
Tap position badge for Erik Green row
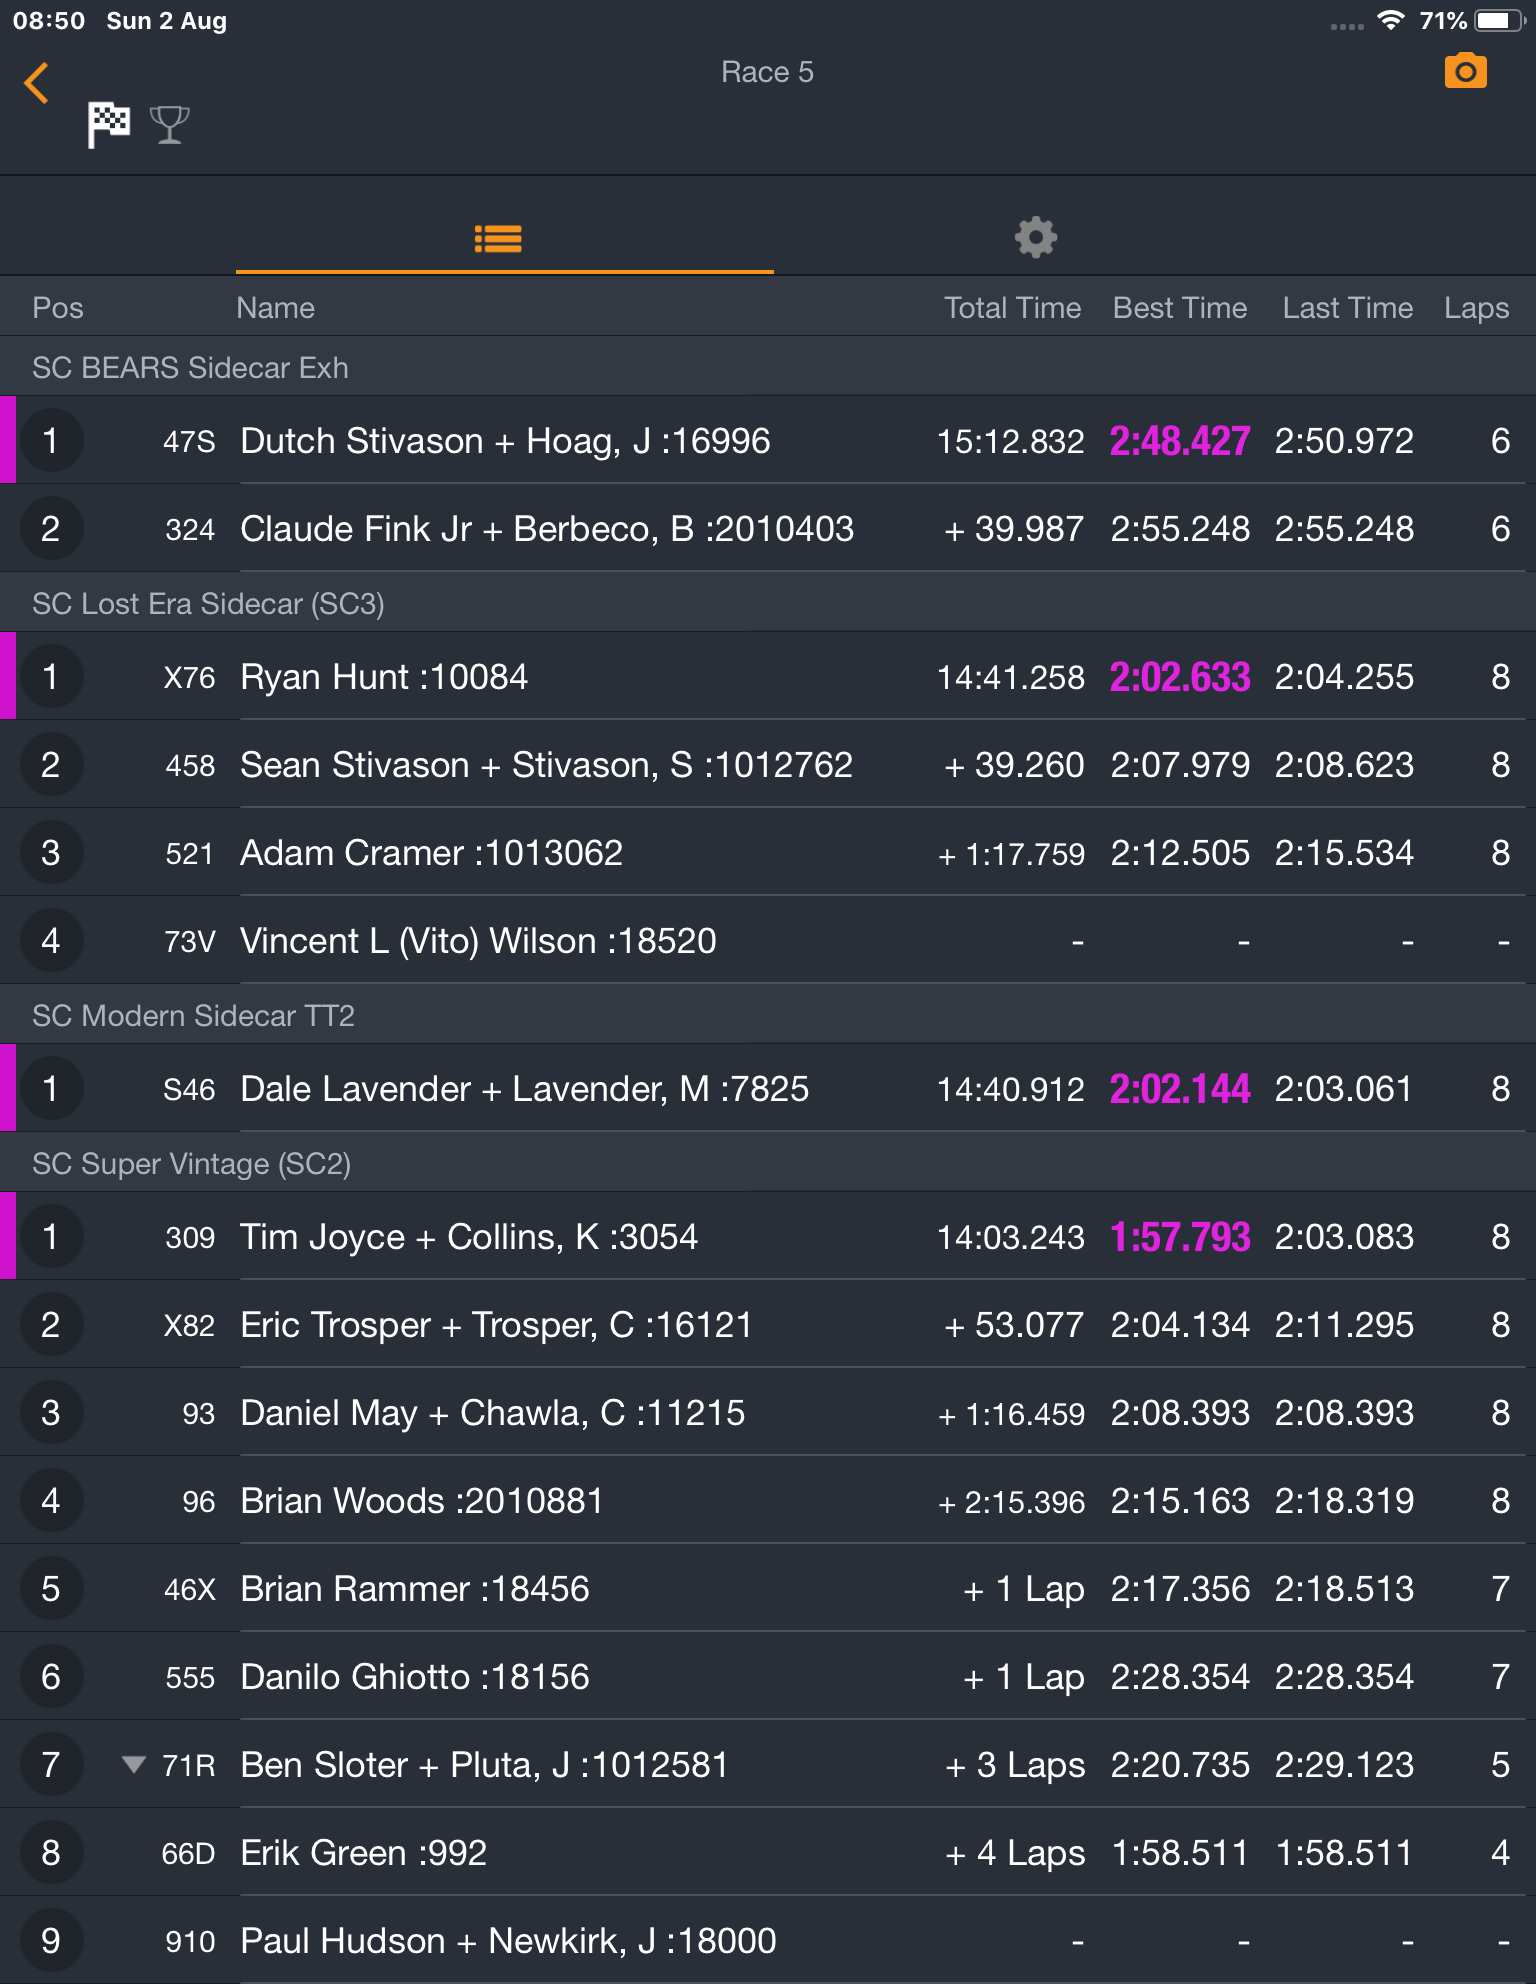(51, 1852)
